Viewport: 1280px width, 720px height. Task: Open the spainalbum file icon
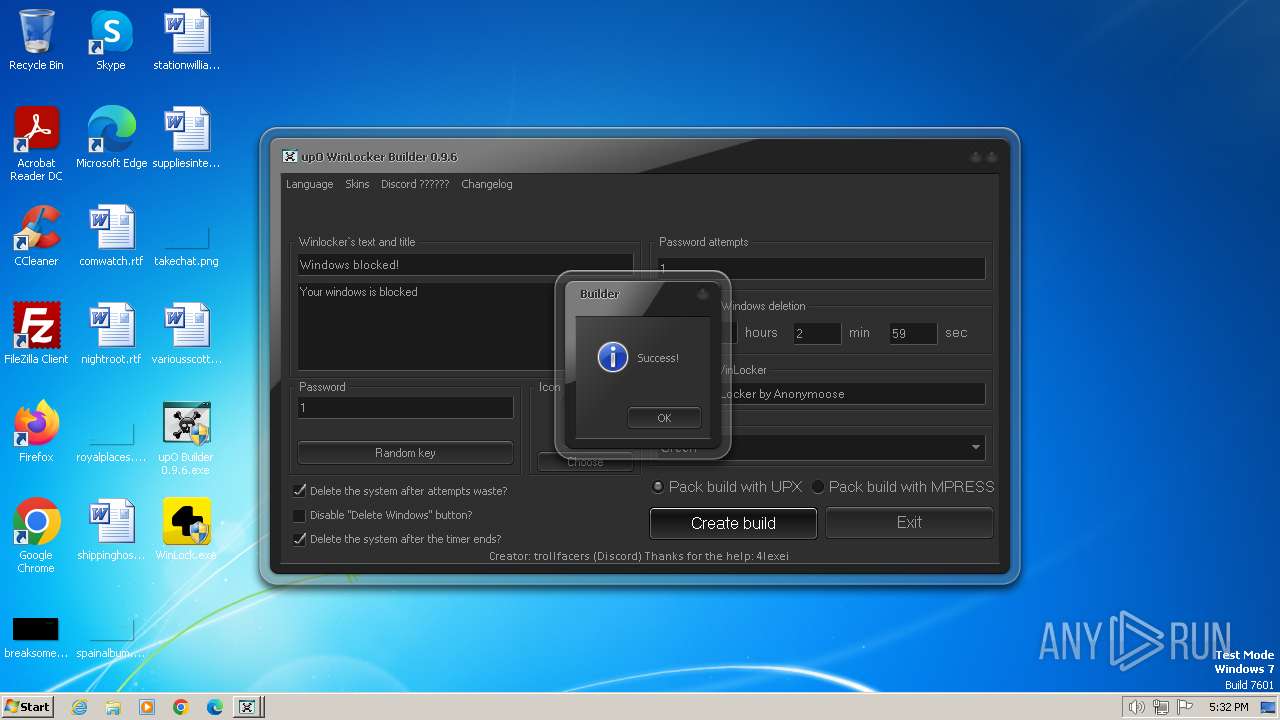coord(111,637)
